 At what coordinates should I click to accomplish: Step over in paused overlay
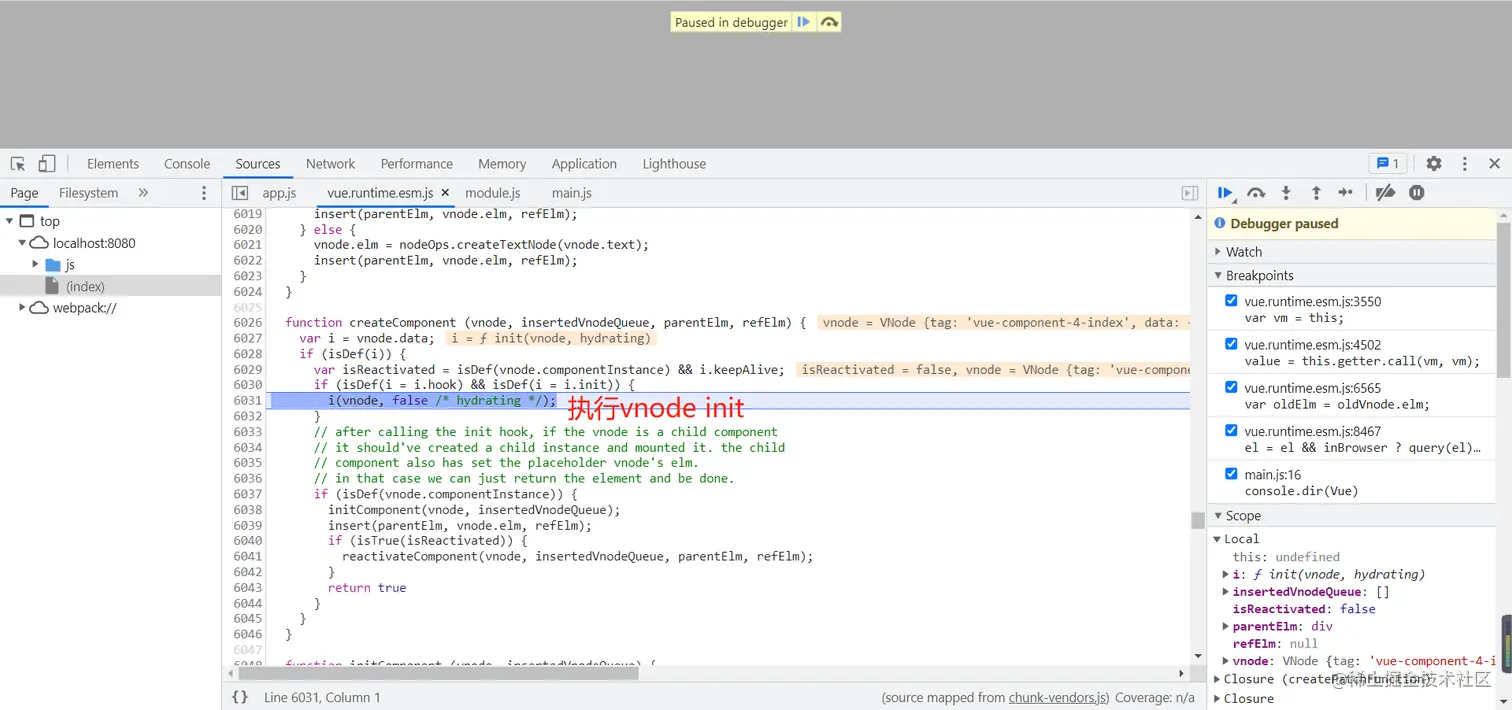click(829, 22)
